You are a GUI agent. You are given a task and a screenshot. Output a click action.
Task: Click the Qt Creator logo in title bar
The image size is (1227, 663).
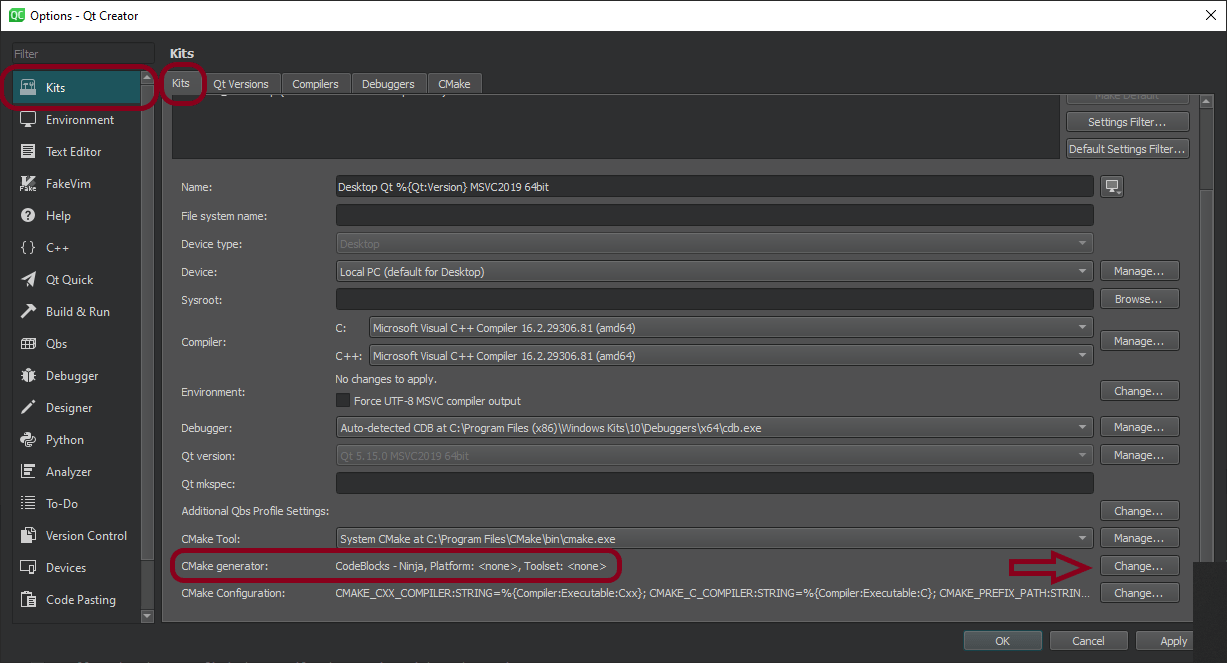[16, 15]
